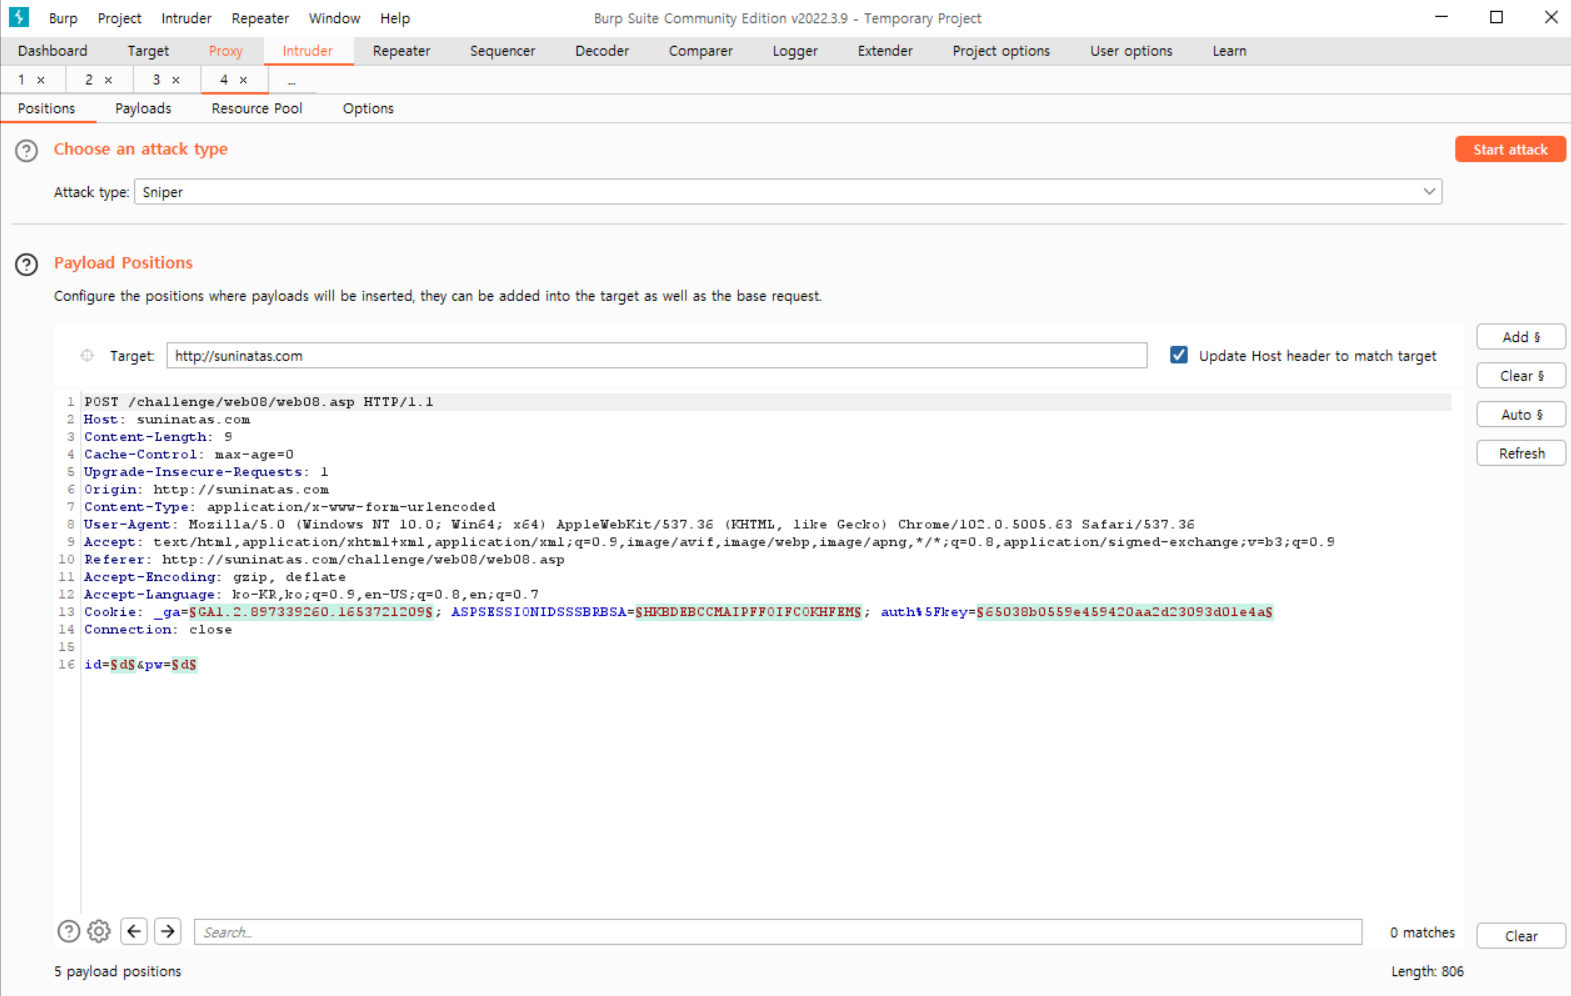This screenshot has height=996, width=1571.
Task: Switch to the Proxy tab
Action: (226, 51)
